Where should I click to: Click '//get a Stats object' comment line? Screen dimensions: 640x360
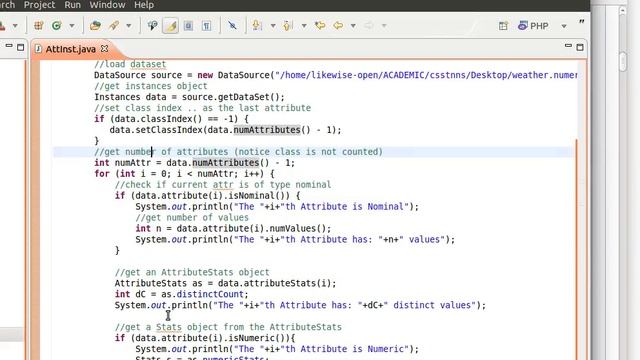[228, 327]
